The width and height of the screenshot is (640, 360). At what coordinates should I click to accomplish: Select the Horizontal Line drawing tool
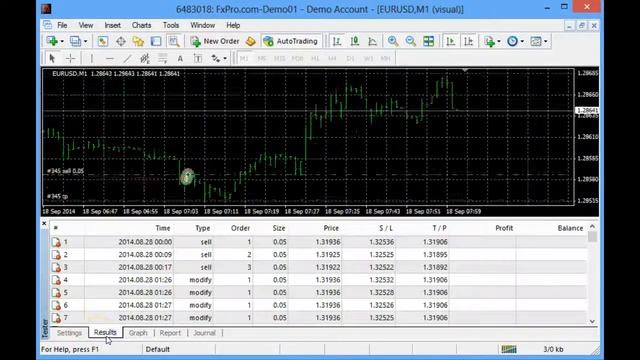[x=109, y=58]
